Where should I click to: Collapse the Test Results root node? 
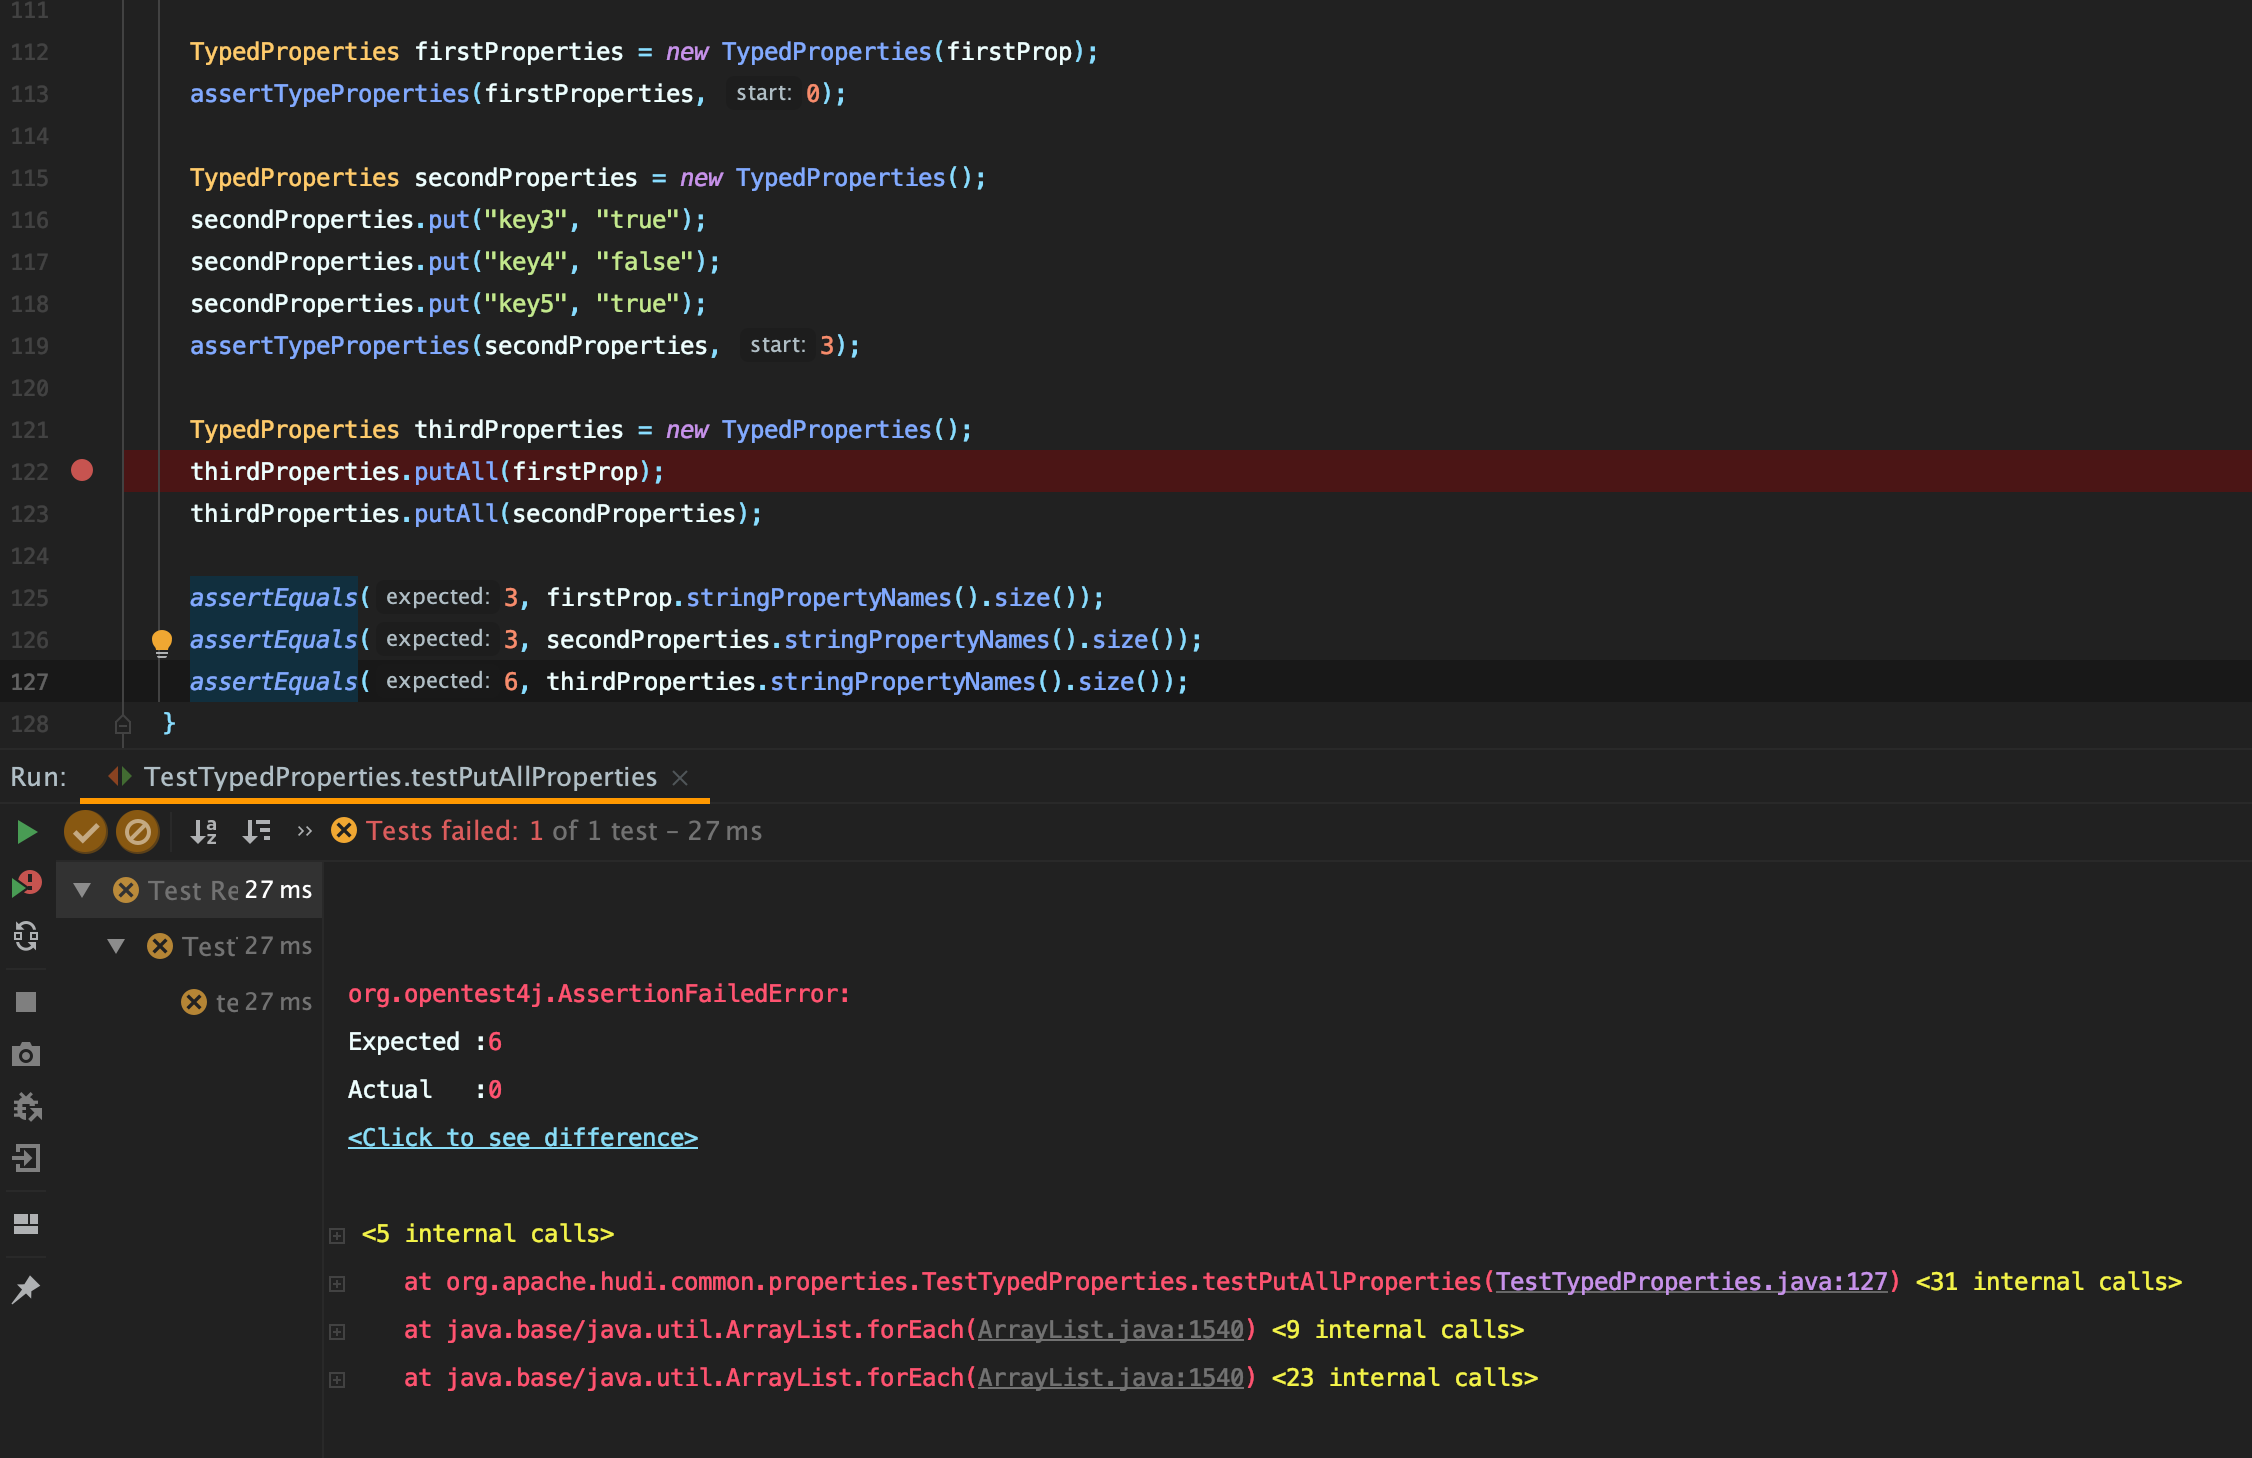click(83, 890)
